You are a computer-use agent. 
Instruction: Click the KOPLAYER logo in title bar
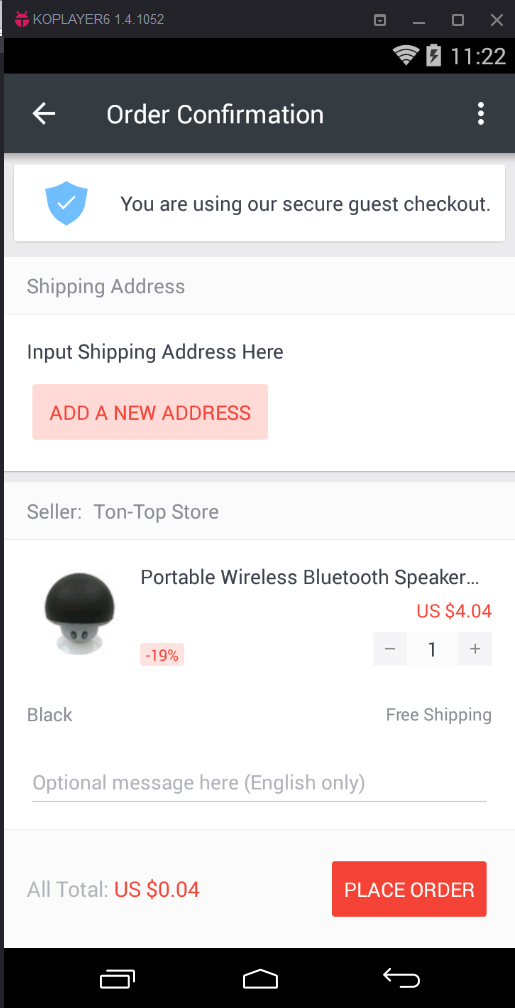tap(22, 19)
